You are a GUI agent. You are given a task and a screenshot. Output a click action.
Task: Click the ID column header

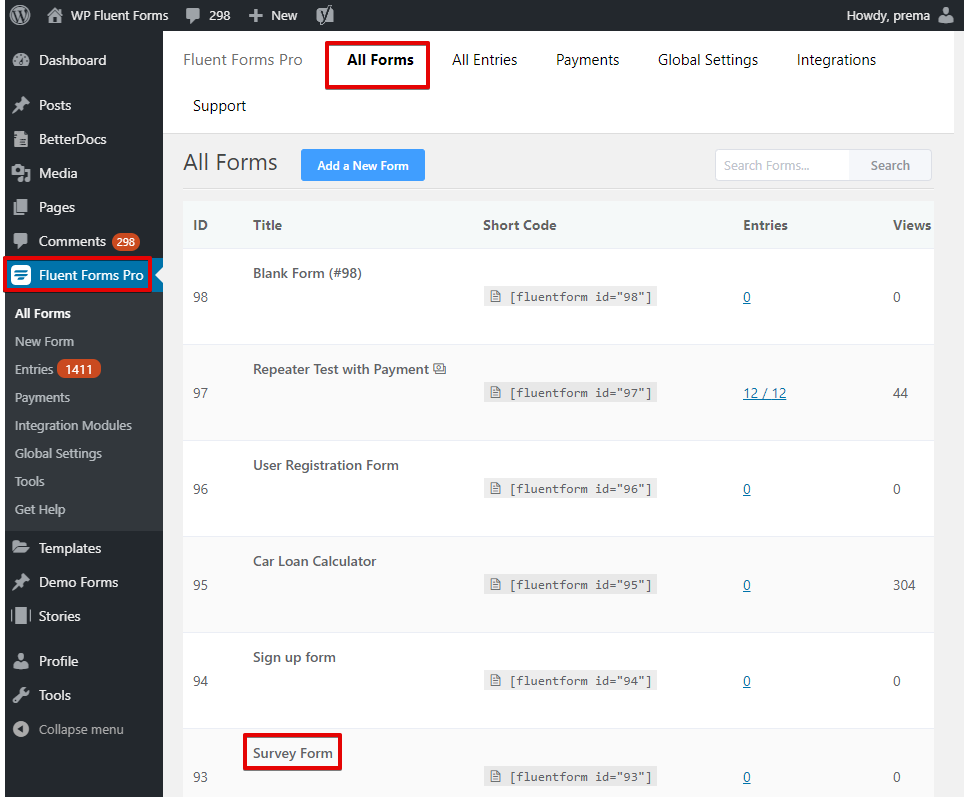(200, 225)
